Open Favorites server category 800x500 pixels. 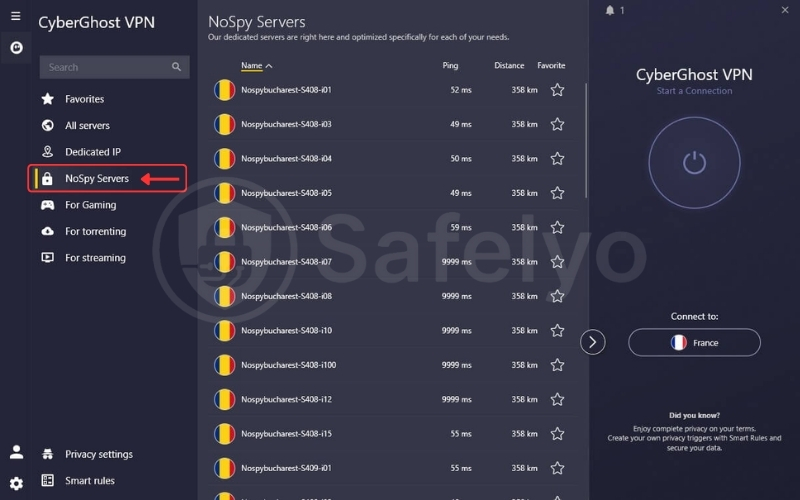pos(84,99)
